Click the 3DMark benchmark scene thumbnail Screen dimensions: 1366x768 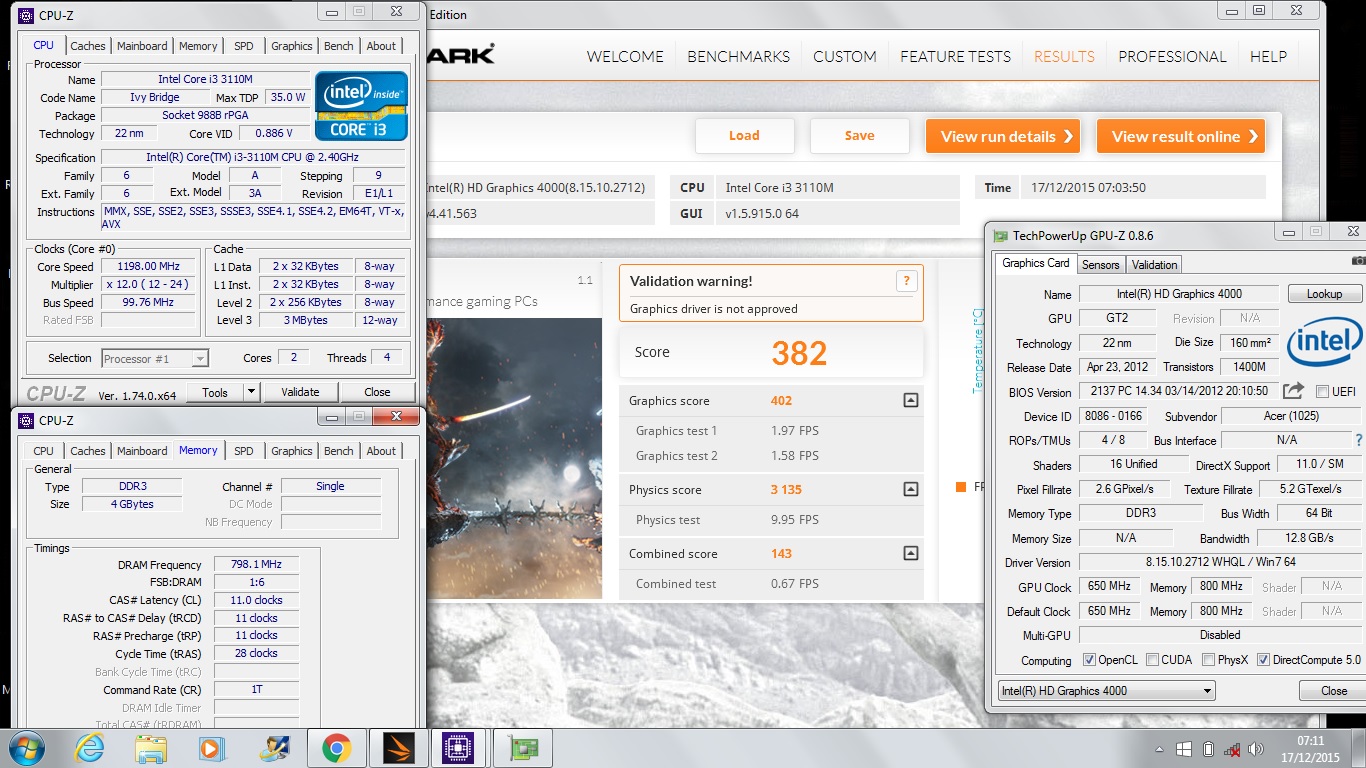(x=515, y=458)
